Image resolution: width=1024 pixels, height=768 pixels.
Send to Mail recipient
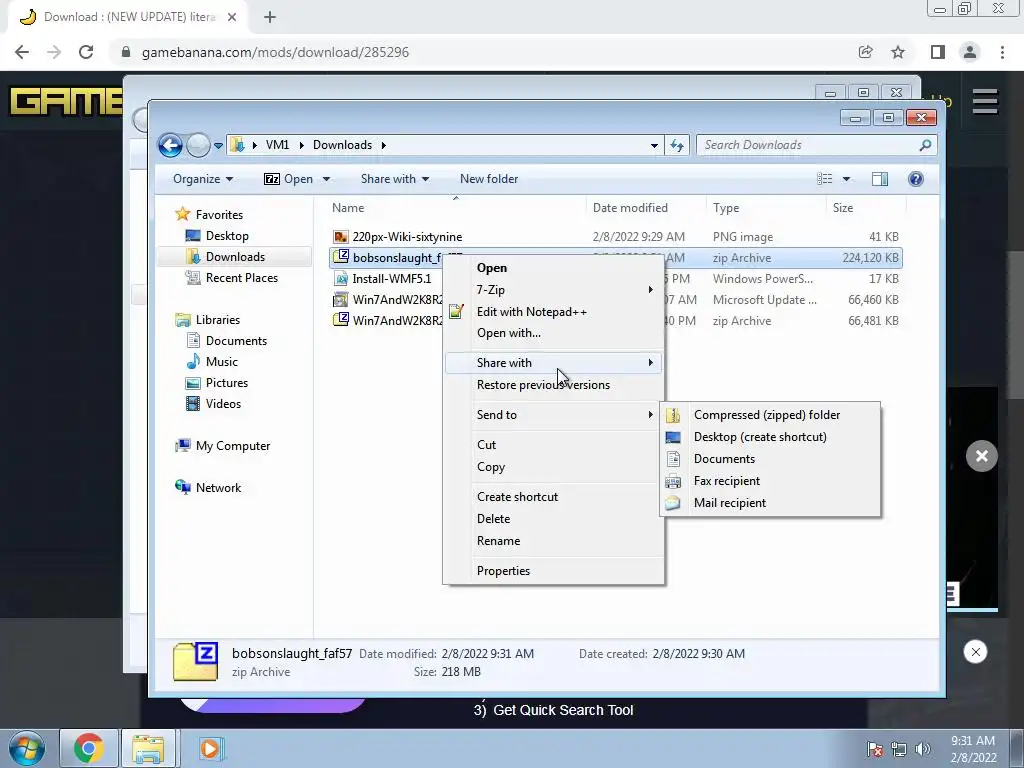(x=770, y=503)
